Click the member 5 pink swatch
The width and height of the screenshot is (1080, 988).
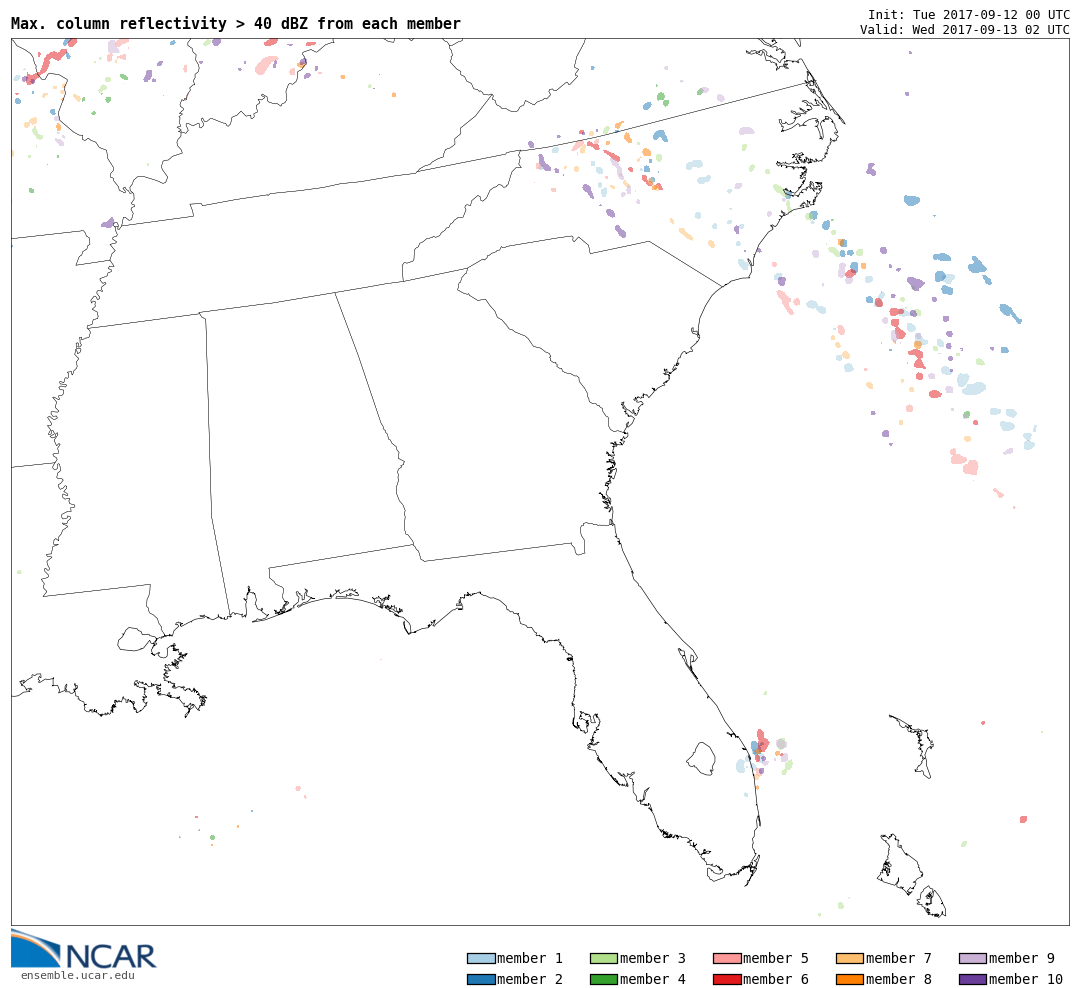pyautogui.click(x=727, y=958)
